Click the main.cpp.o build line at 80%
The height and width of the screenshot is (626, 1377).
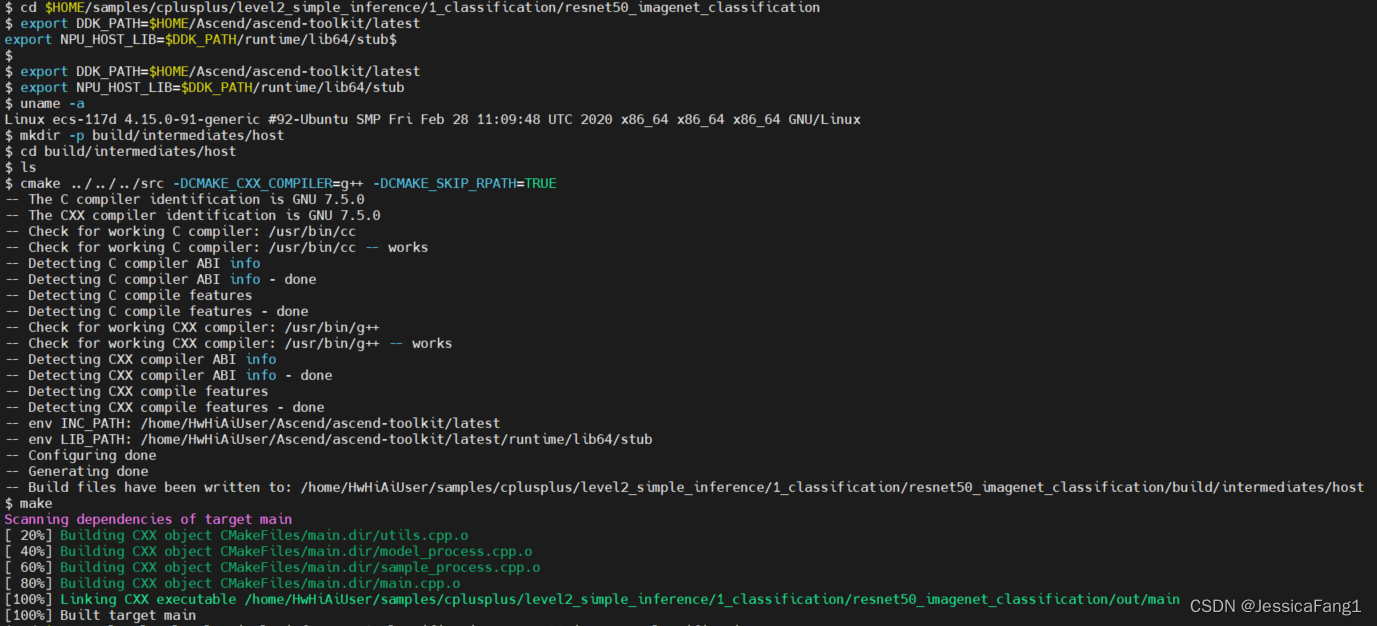coord(232,583)
